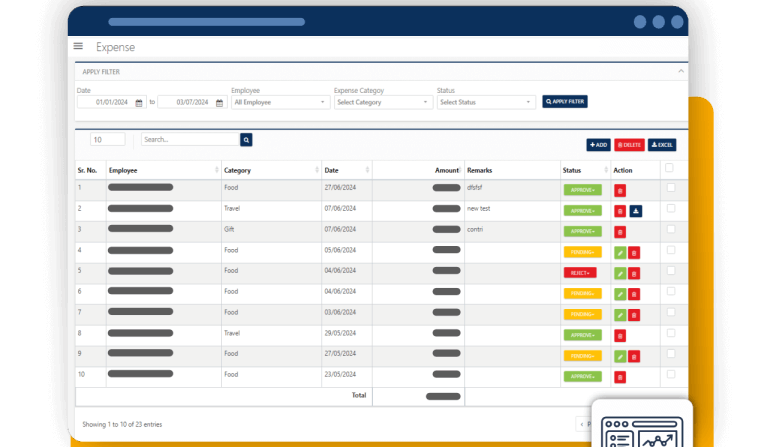770x447 pixels.
Task: Click 'Showing 1 to 10 of 23 entries'
Action: pyautogui.click(x=122, y=424)
